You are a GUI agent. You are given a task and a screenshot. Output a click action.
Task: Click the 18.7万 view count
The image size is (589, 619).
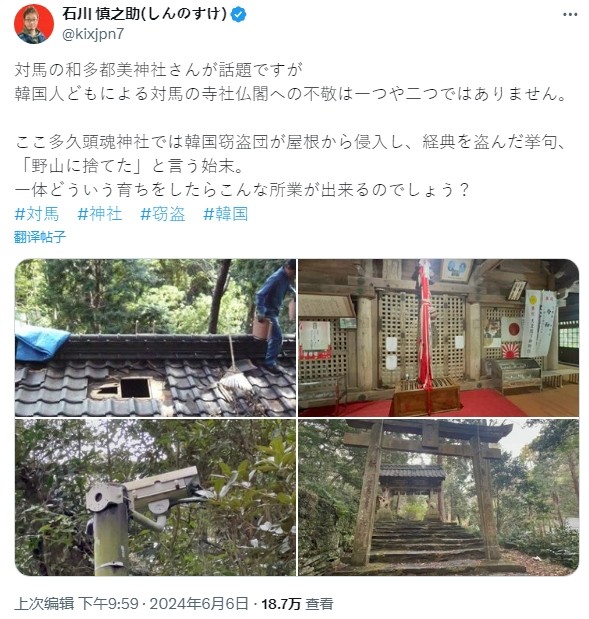[x=281, y=604]
